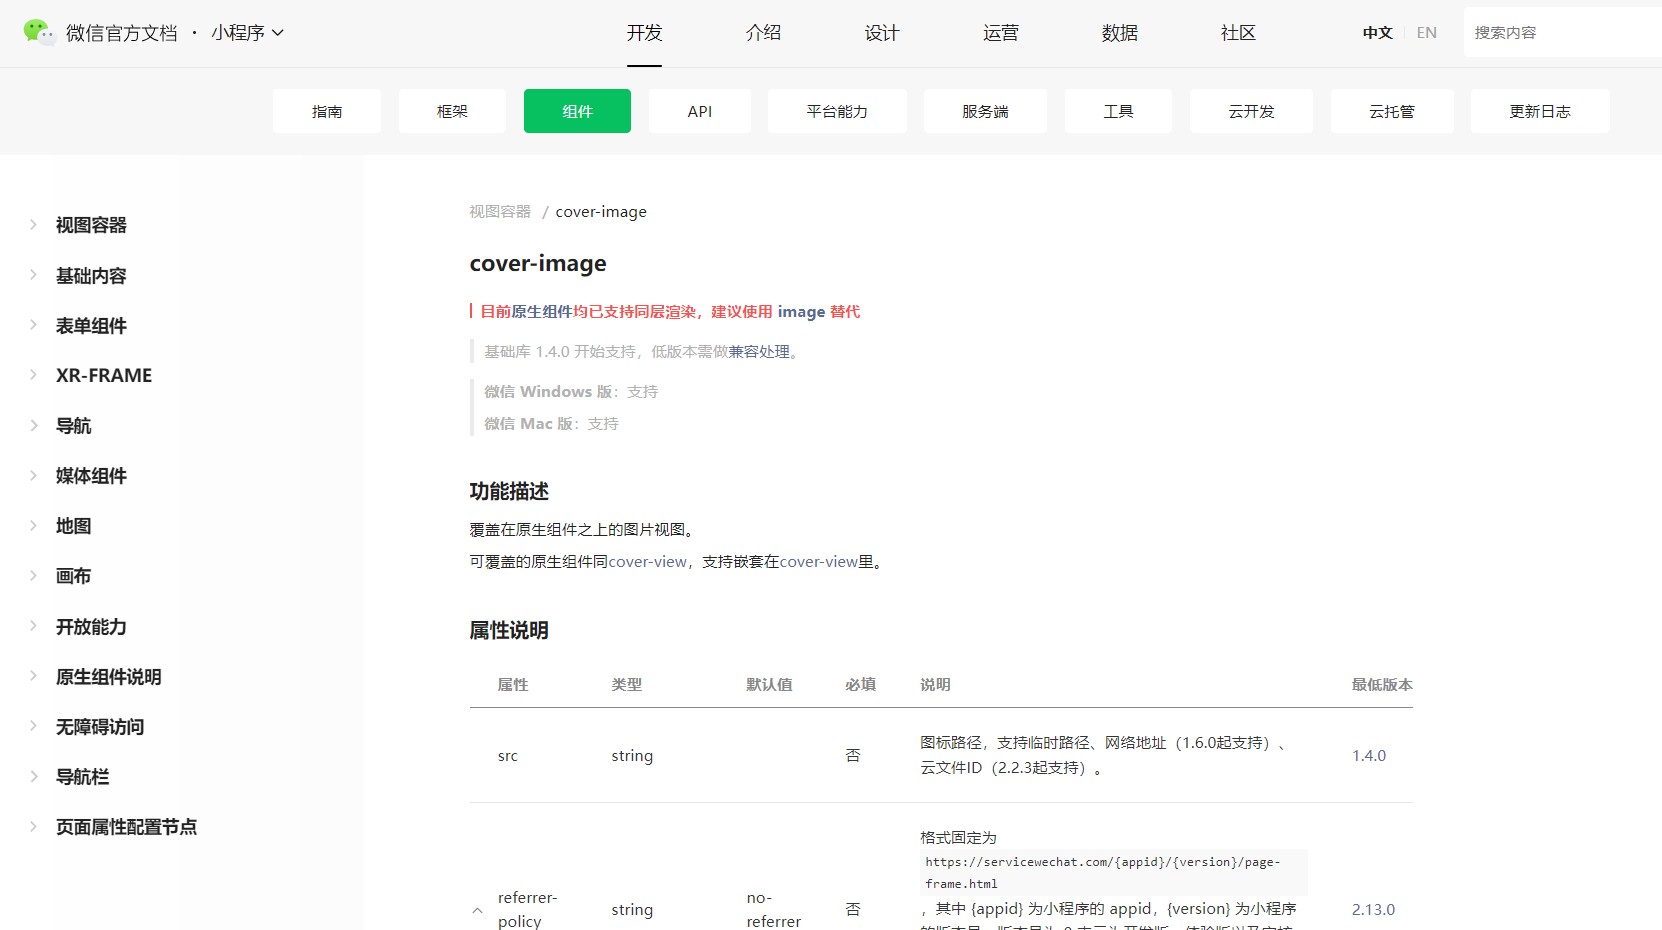Expand the 视图容器 sidebar section
The image size is (1662, 930).
[91, 225]
